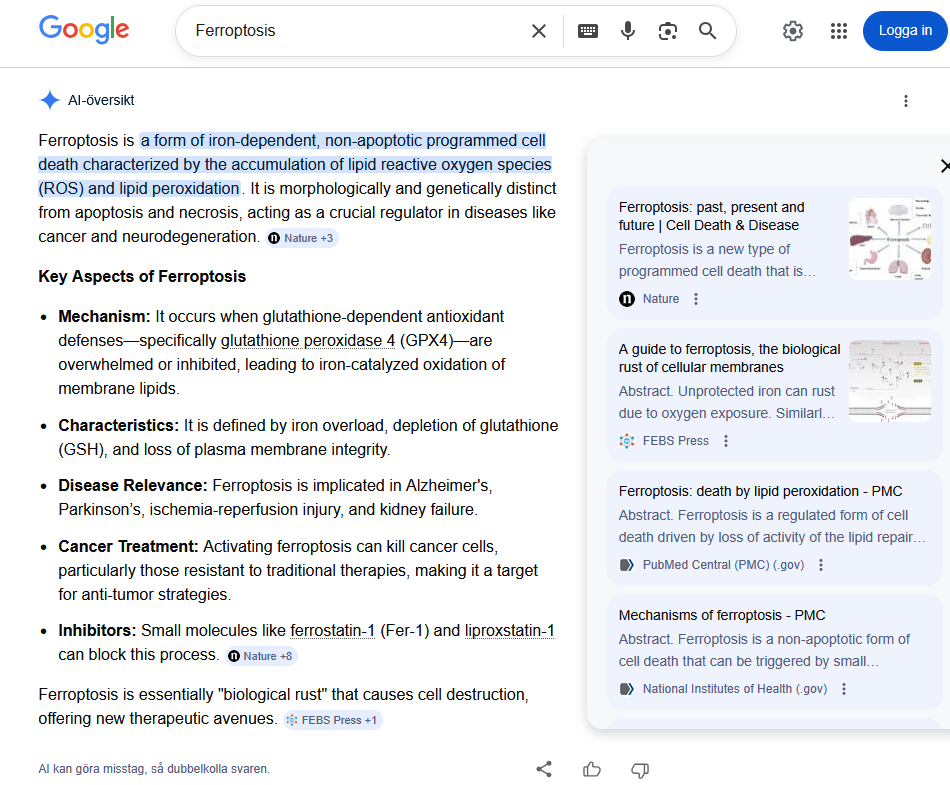The width and height of the screenshot is (950, 785).
Task: Give thumbs down feedback on AI overview
Action: click(640, 770)
